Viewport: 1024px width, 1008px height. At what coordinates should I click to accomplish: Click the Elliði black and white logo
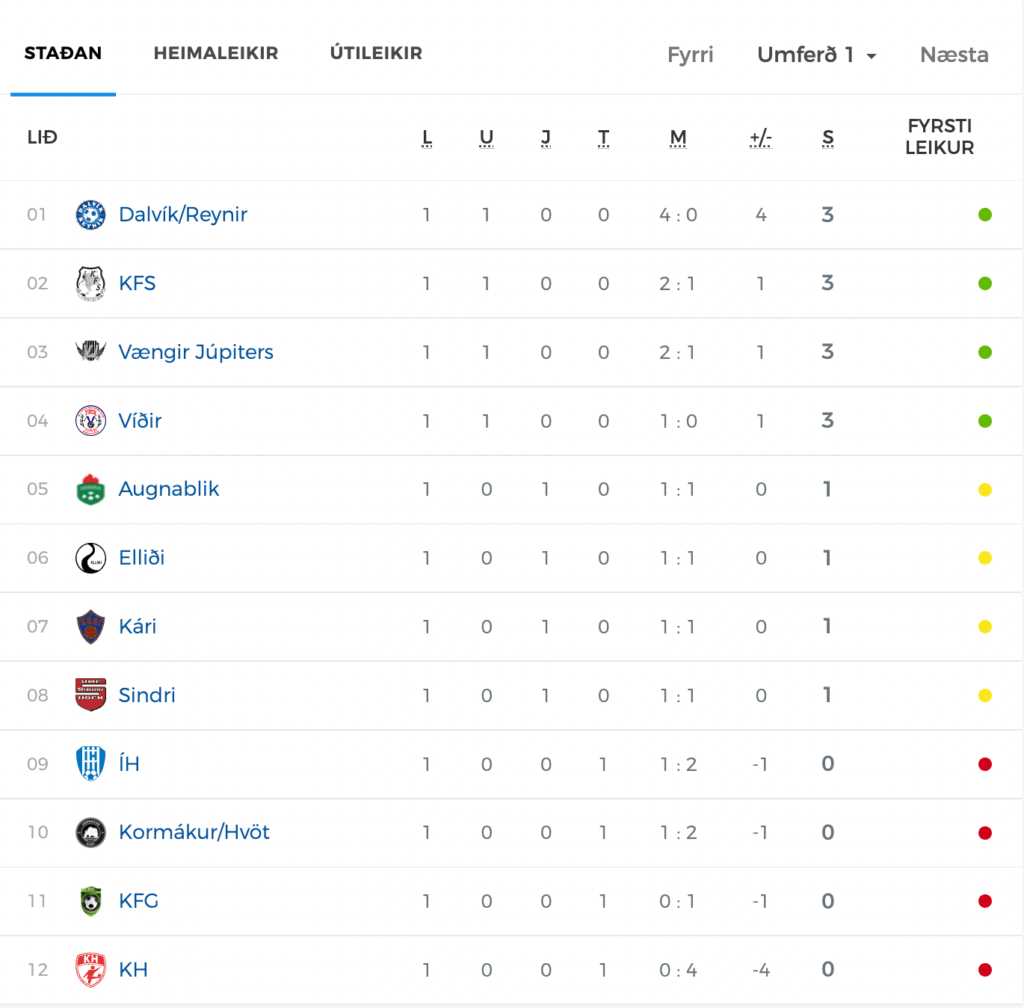(x=91, y=558)
